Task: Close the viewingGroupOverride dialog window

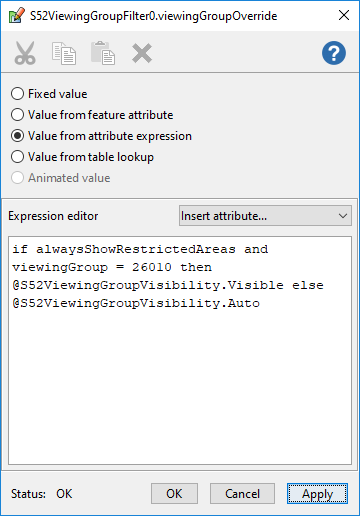Action: pyautogui.click(x=344, y=15)
